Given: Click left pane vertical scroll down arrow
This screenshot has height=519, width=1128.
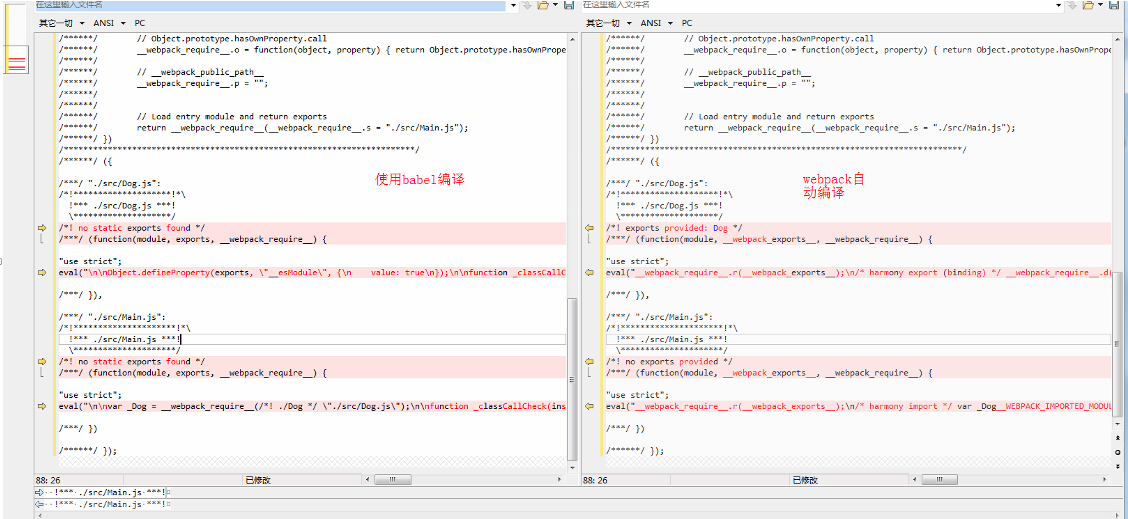Looking at the screenshot, I should (573, 466).
